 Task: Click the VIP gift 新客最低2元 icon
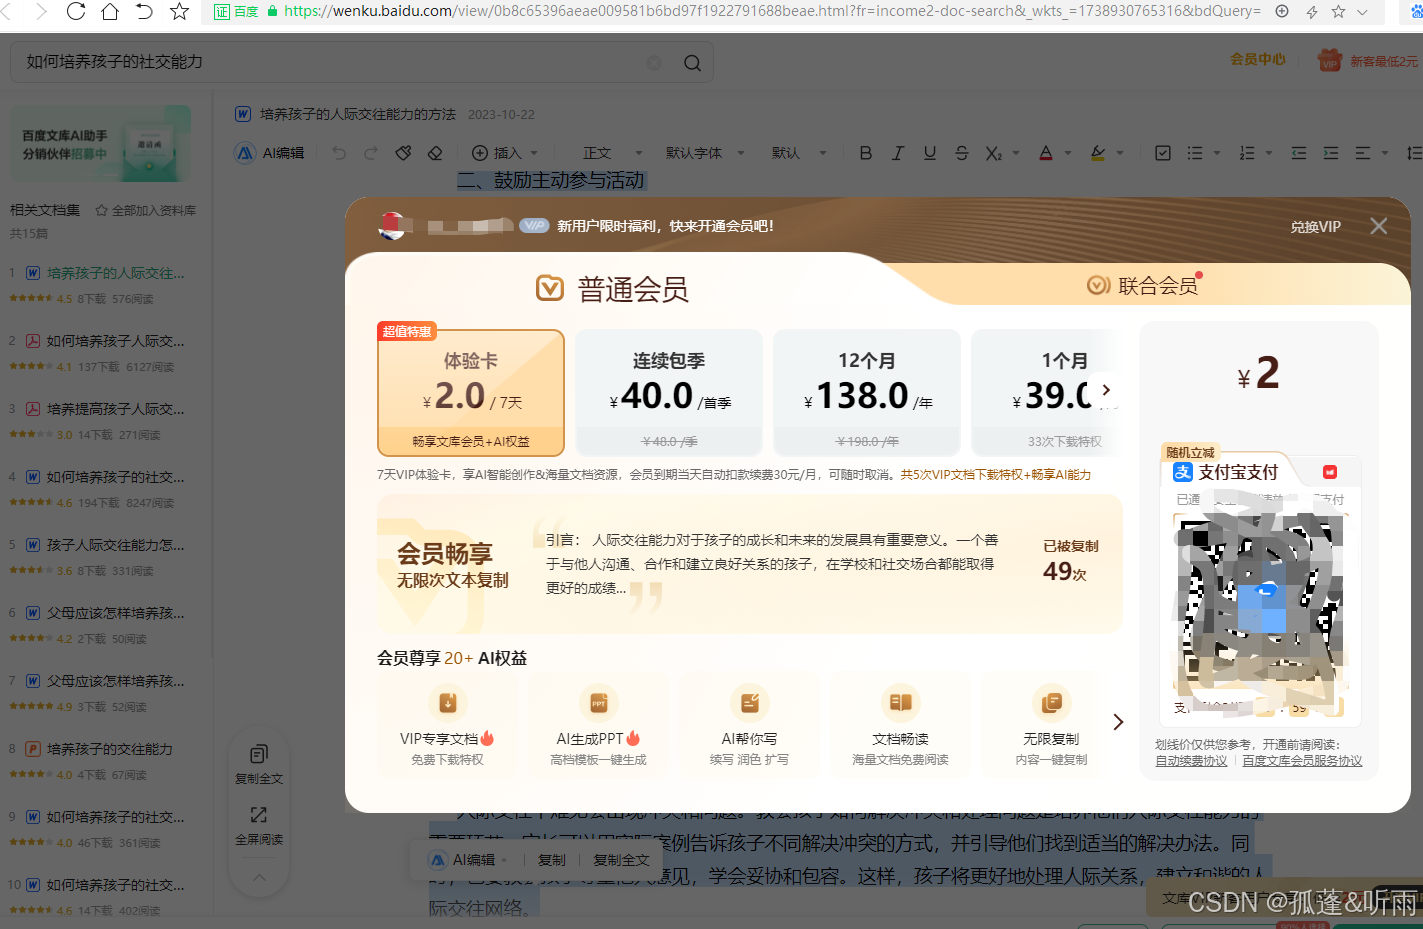(x=1329, y=60)
